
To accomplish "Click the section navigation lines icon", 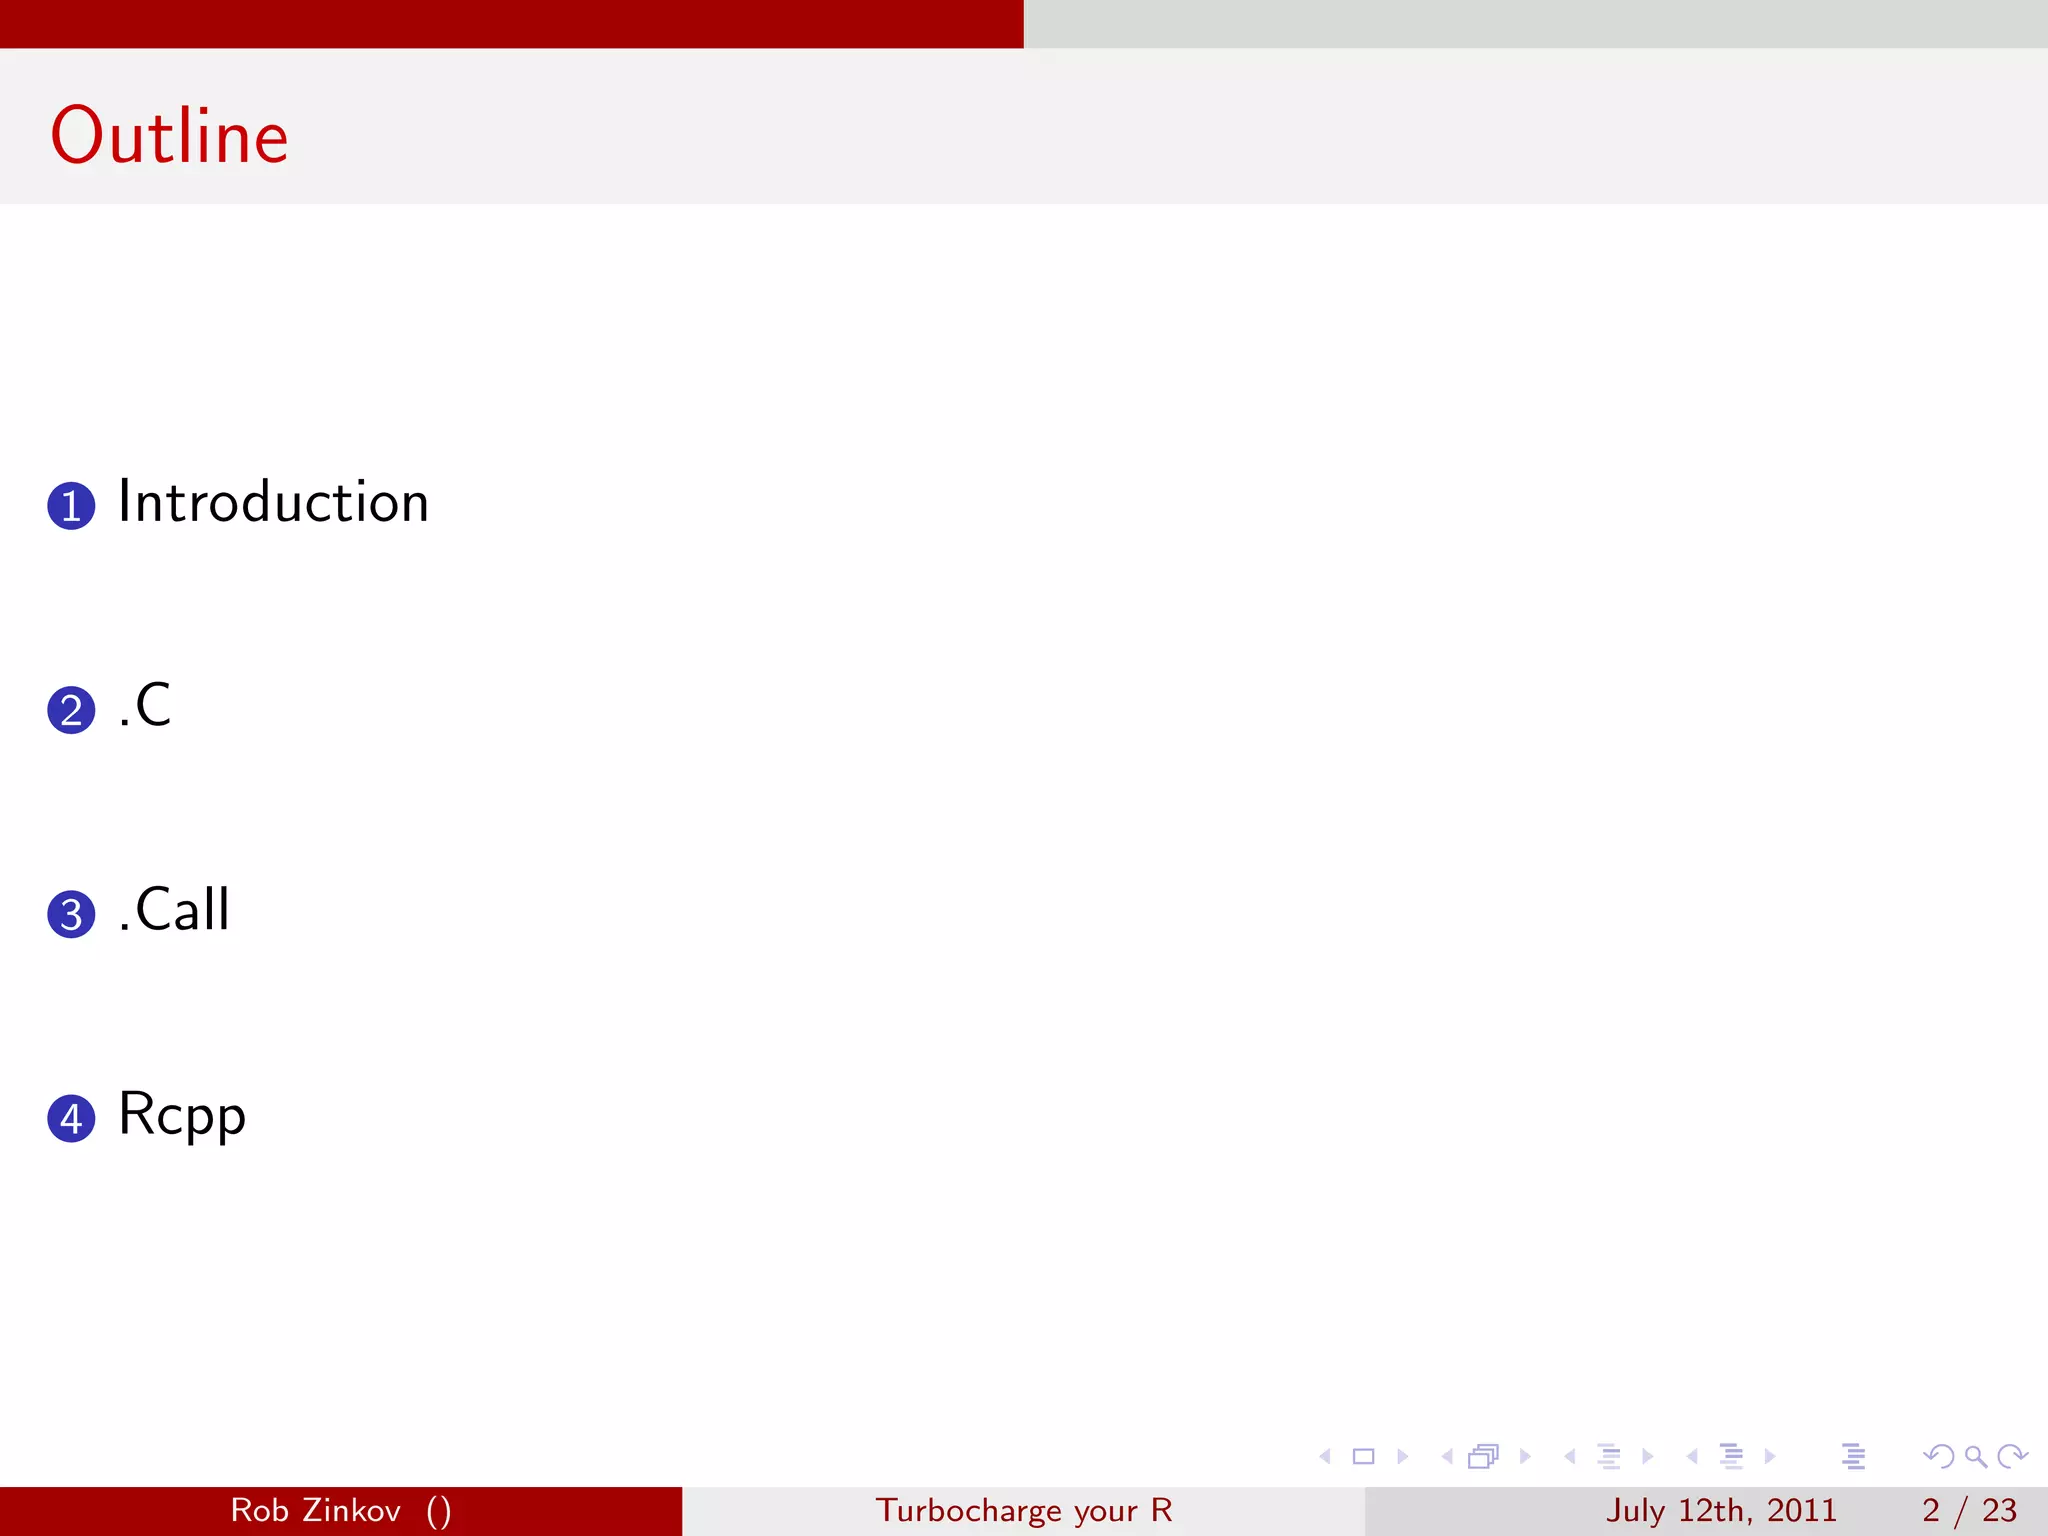I will click(x=1731, y=1457).
